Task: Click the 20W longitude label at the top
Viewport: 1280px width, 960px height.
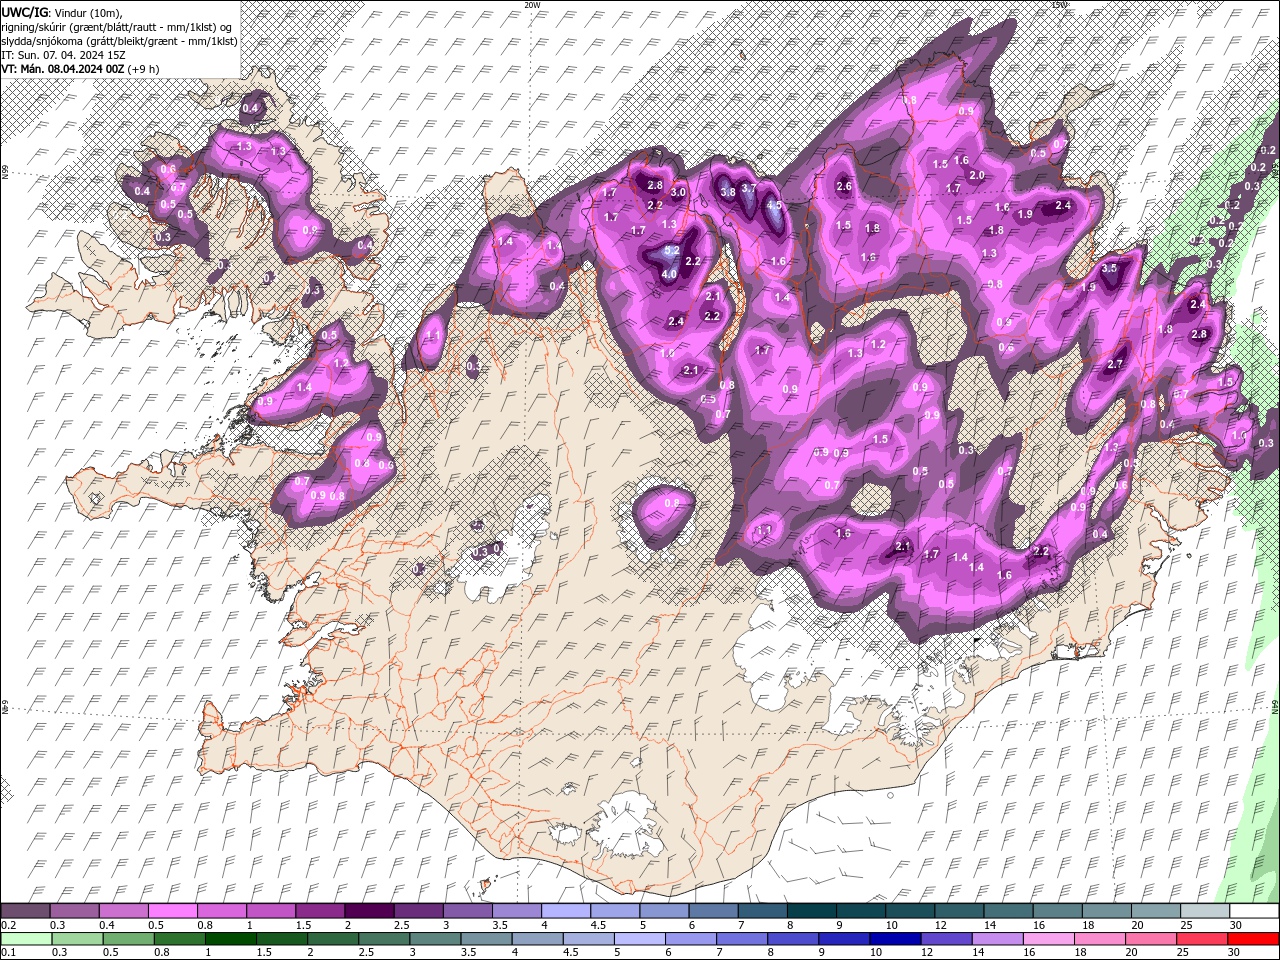Action: coord(532,5)
